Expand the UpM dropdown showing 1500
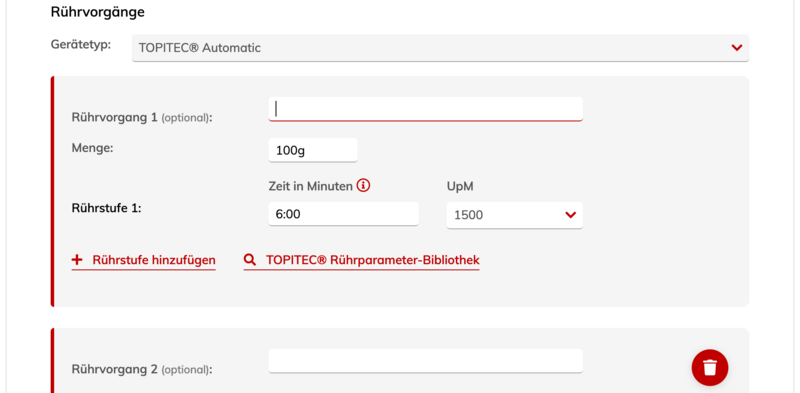 click(x=515, y=215)
